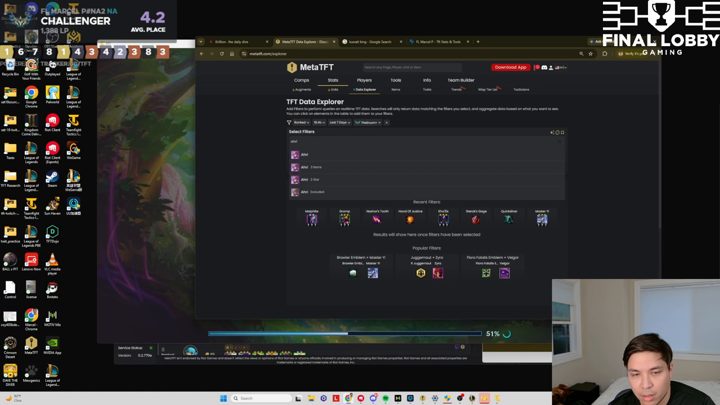
Task: Open the Recycle Bin desktop icon
Action: pos(10,68)
